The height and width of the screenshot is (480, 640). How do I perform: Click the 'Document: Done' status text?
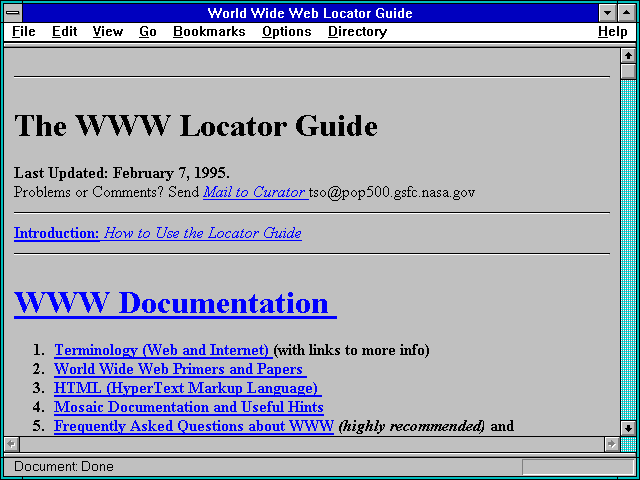click(64, 467)
